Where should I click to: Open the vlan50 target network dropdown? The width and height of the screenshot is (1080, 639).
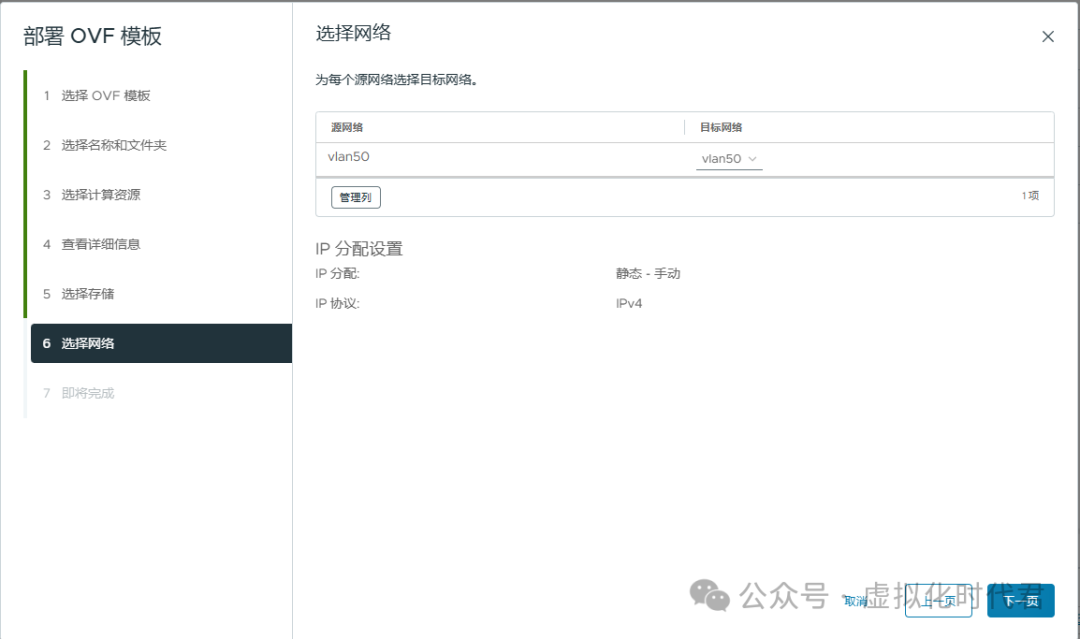click(x=728, y=158)
